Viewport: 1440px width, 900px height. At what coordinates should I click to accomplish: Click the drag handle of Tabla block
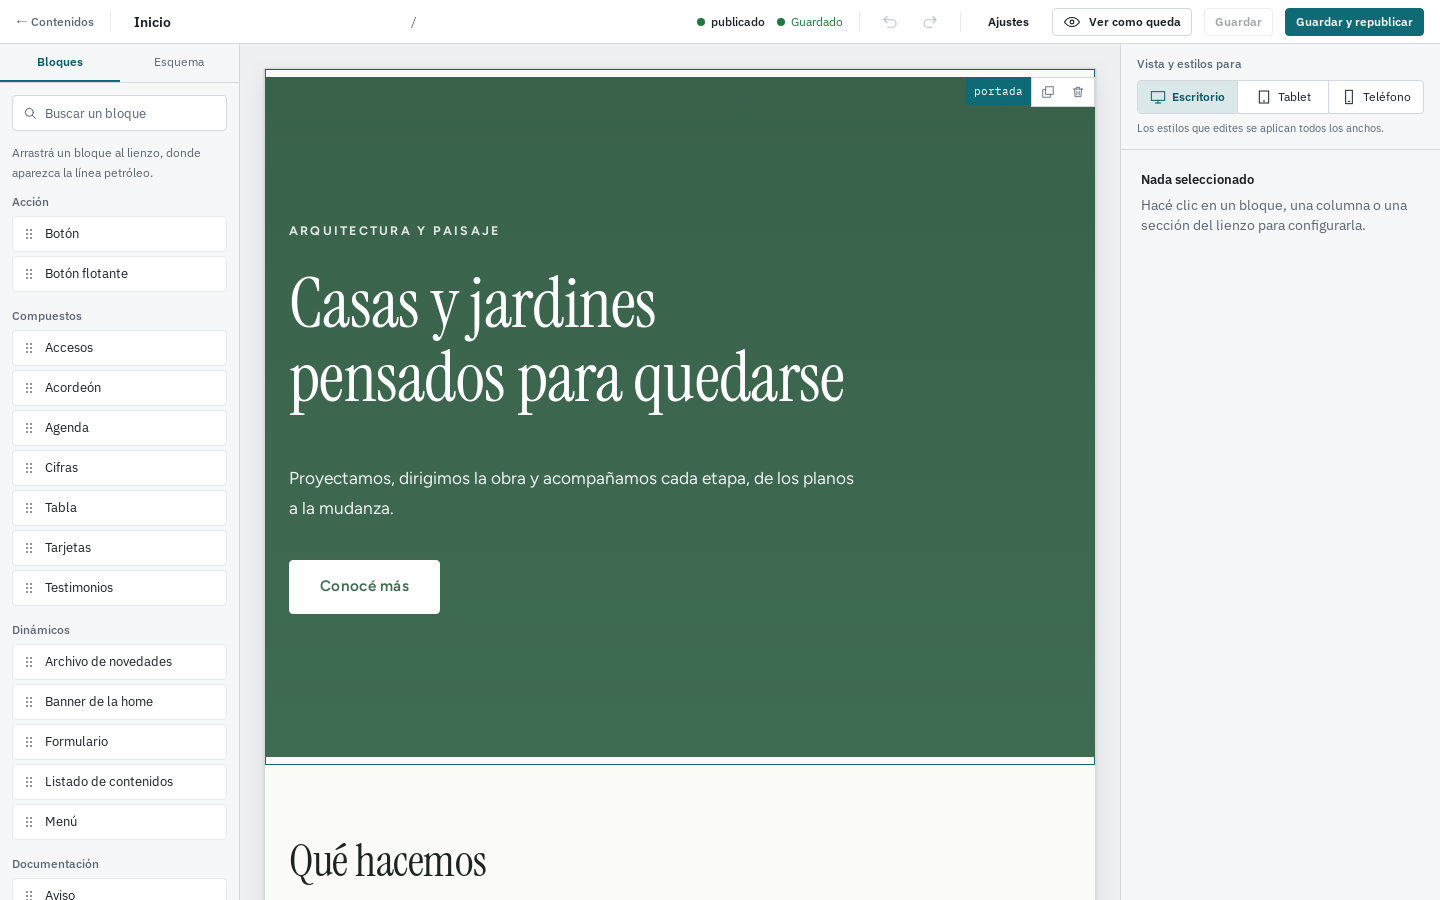[29, 508]
